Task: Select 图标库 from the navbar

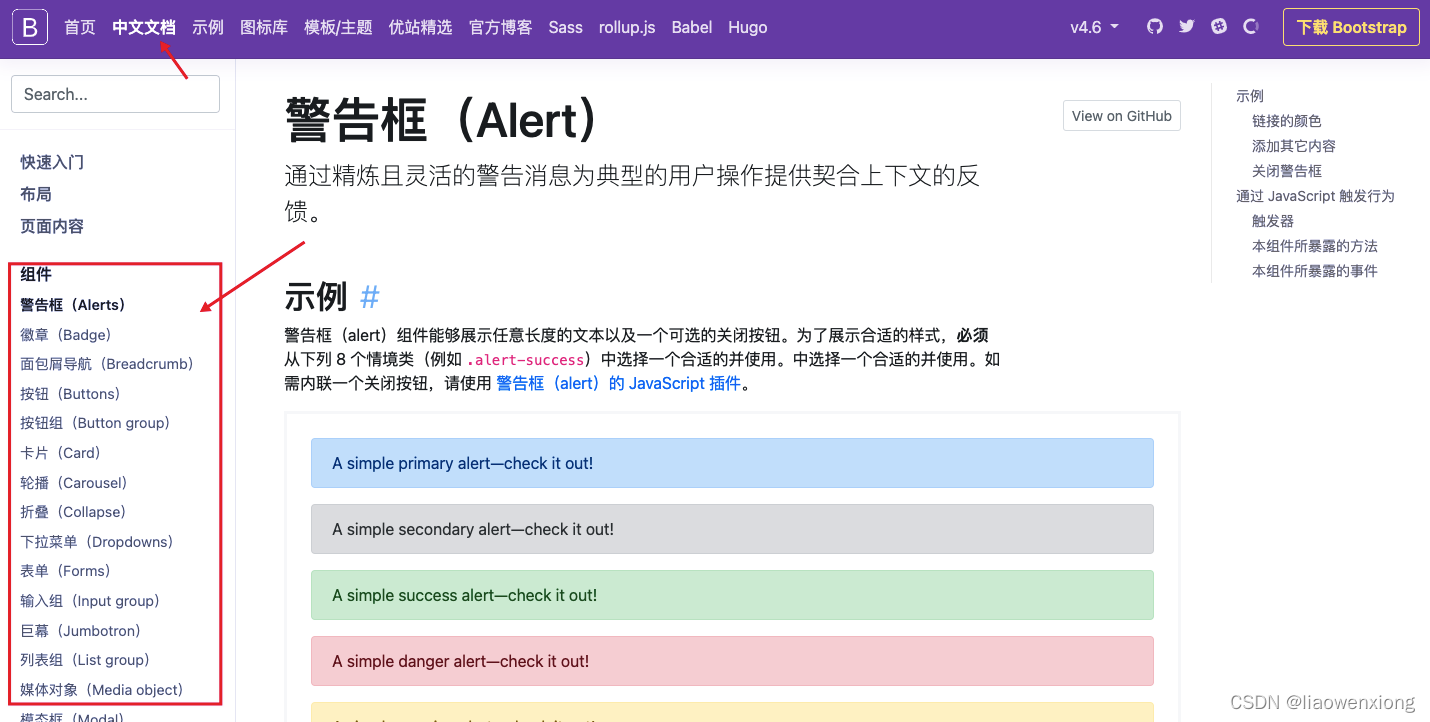Action: tap(264, 27)
